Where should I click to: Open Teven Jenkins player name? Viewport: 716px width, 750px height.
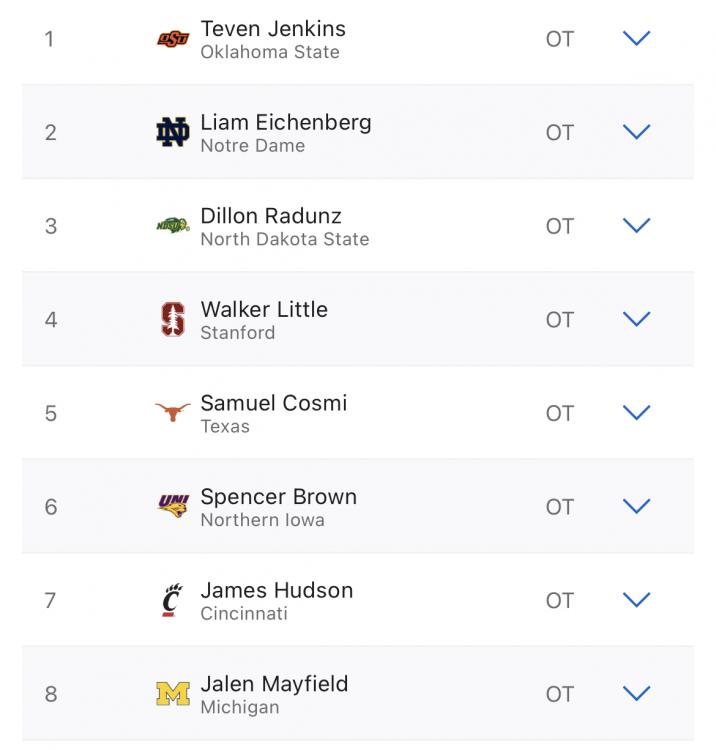pyautogui.click(x=273, y=29)
